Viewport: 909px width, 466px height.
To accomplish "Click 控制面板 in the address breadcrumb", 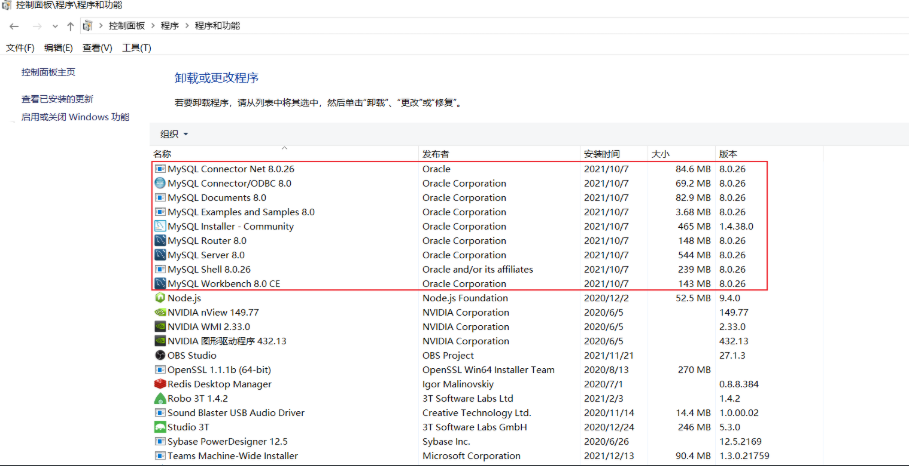I will 127,26.
